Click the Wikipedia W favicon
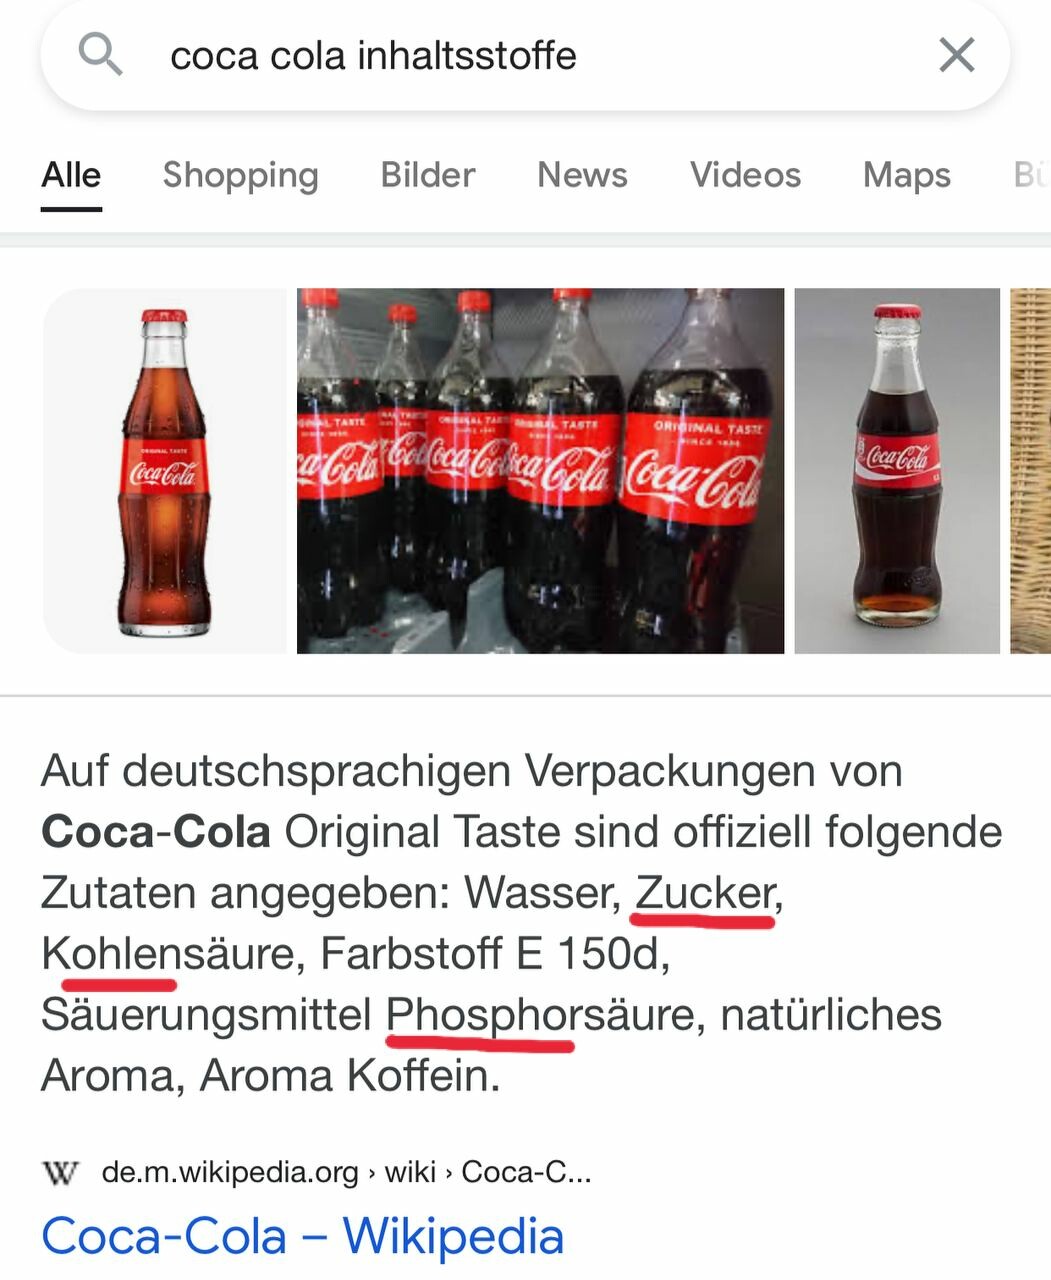The height and width of the screenshot is (1280, 1051). (x=60, y=1172)
